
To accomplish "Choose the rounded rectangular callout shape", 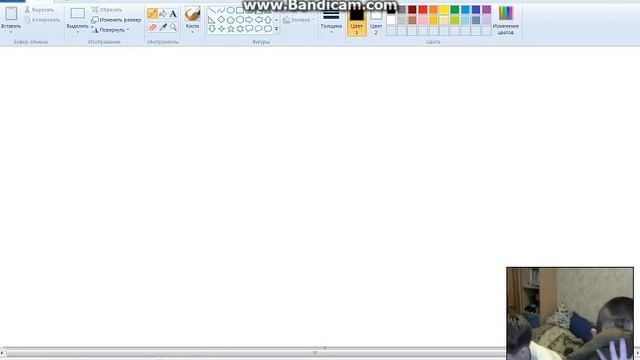I will (249, 29).
